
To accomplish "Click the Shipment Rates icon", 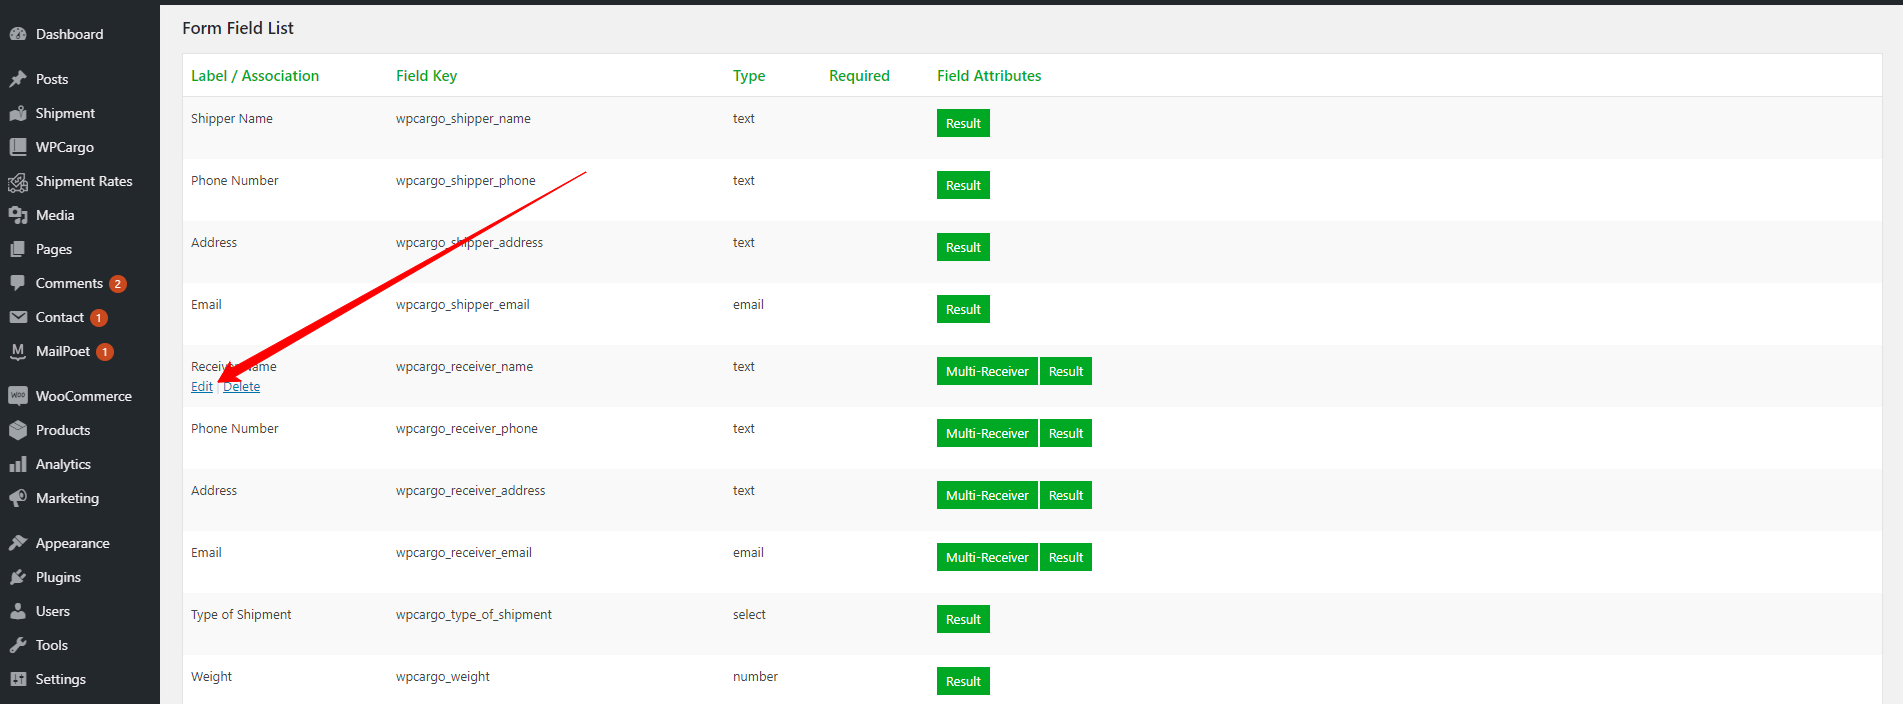I will coord(18,181).
